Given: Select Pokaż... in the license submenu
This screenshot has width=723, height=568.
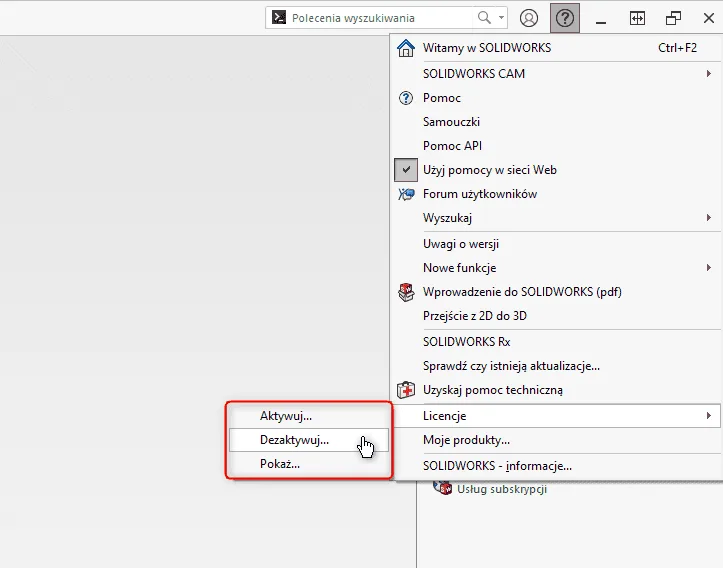Looking at the screenshot, I should [x=309, y=464].
